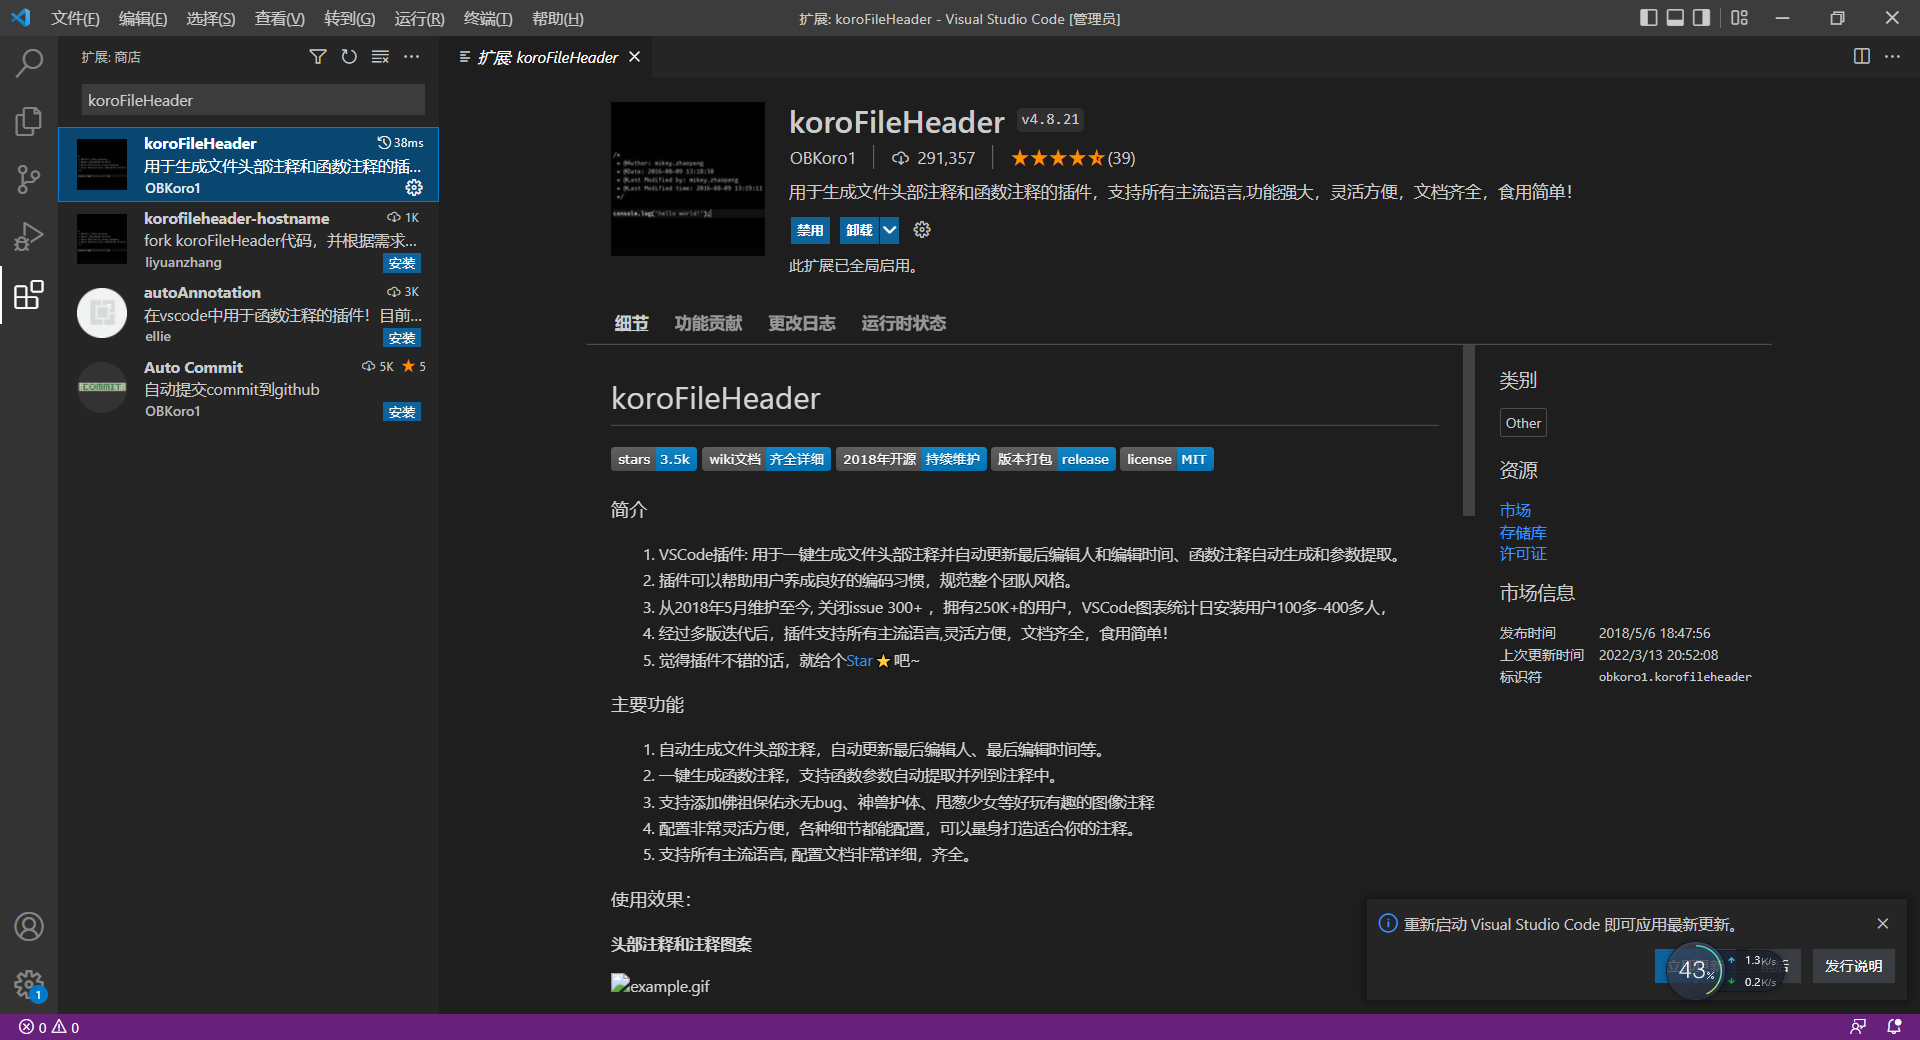
Task: Open the dropdown arrow next to 卸载 button
Action: 890,230
